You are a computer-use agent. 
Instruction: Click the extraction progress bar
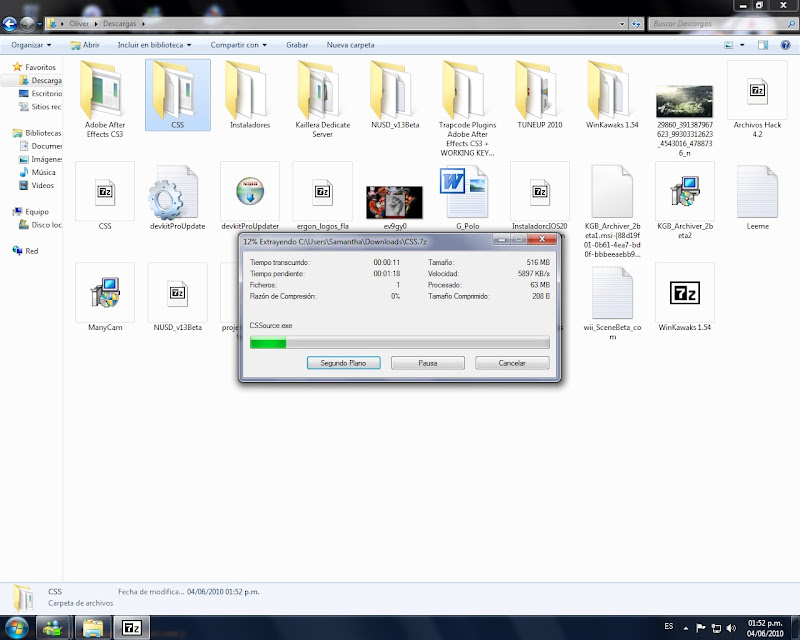pos(399,342)
